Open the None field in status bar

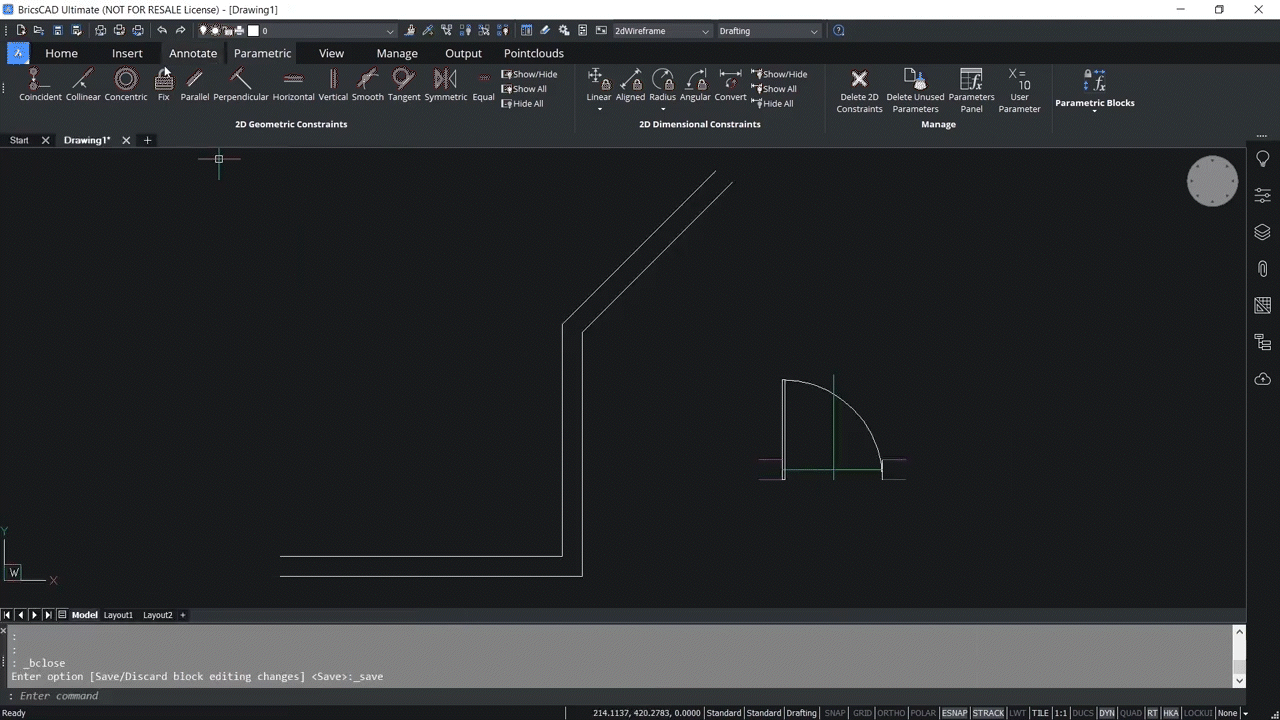[x=1227, y=713]
